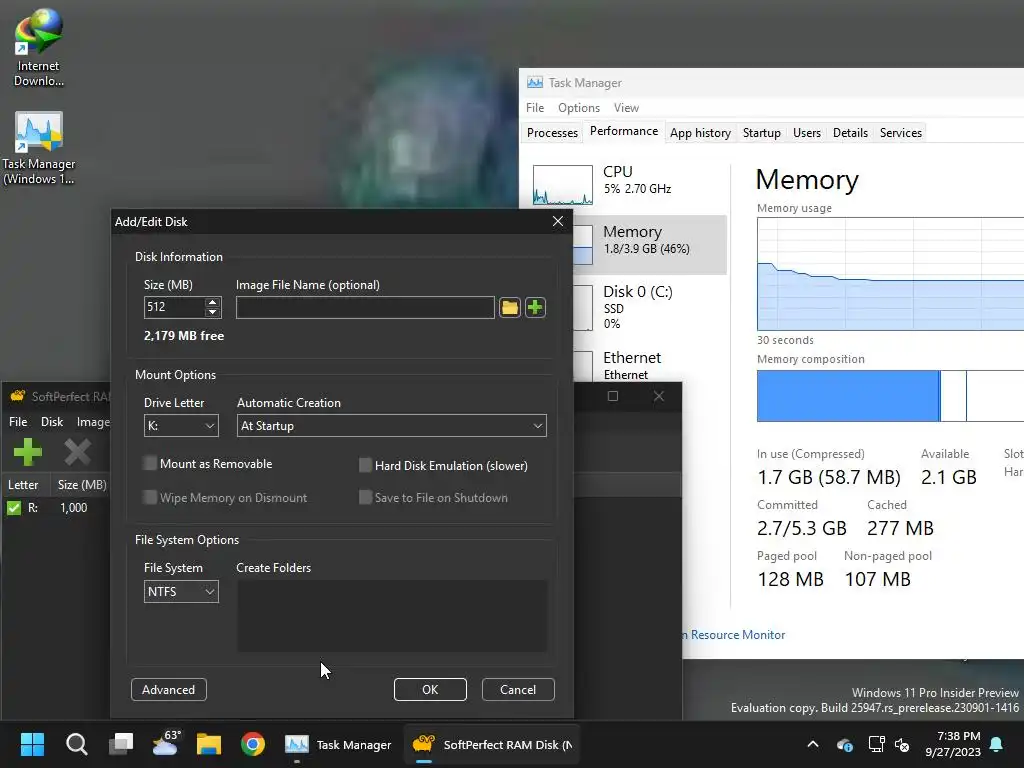Open the clock showing 7:38 PM
1024x768 pixels.
click(953, 744)
